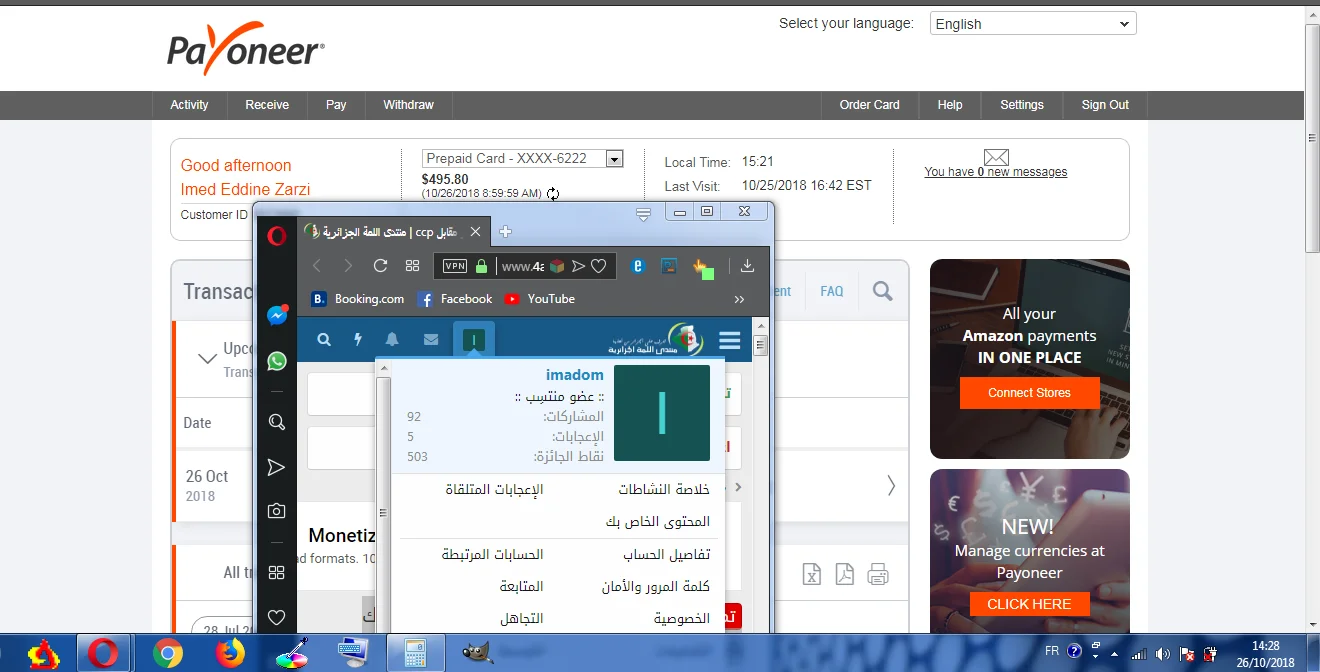Screen dimensions: 1320x672
Task: Open the language selection dropdown
Action: pos(1033,24)
